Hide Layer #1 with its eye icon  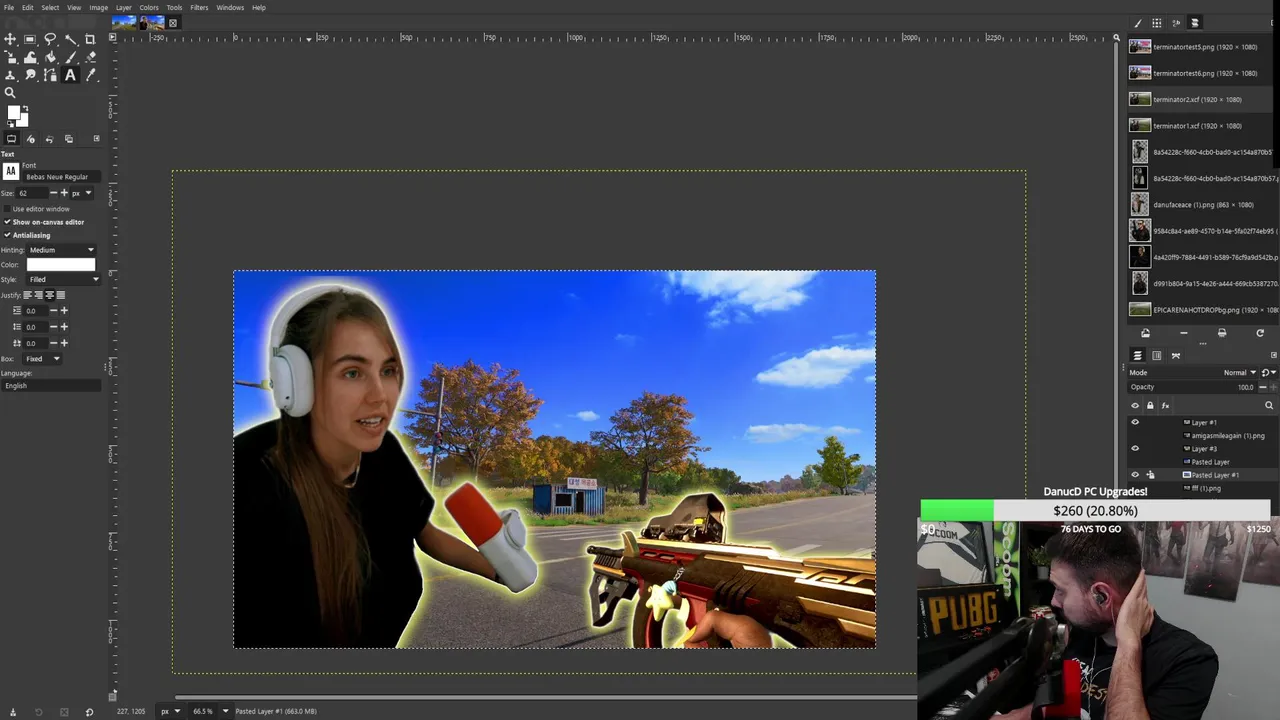[x=1135, y=422]
